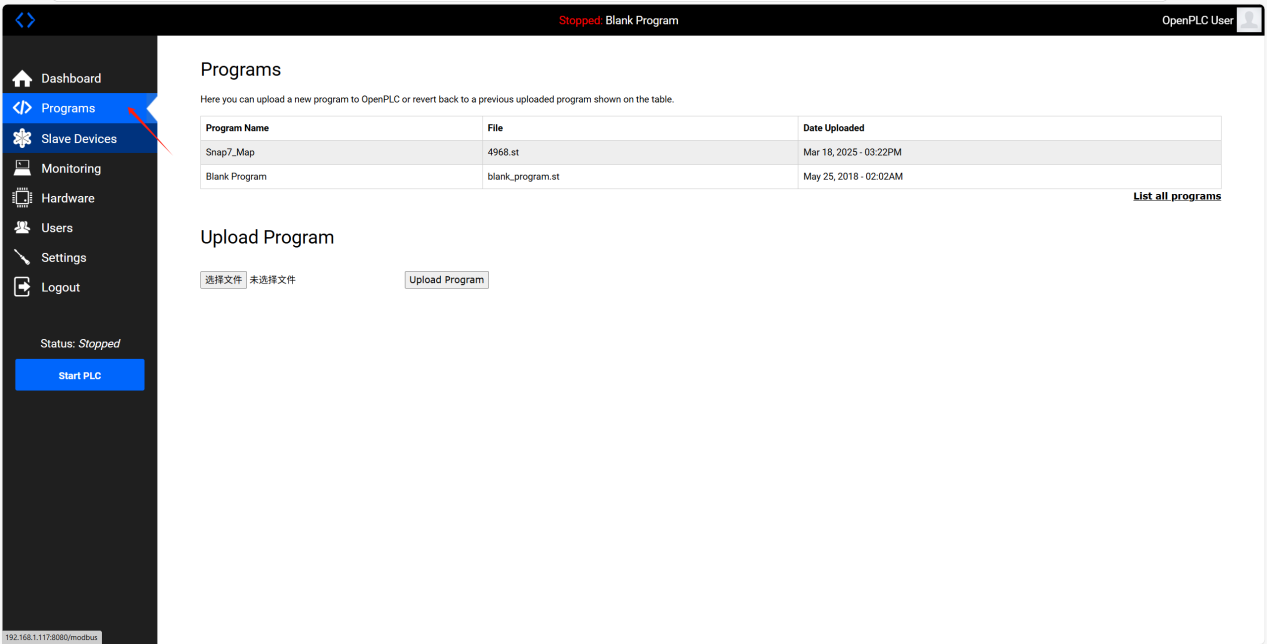Viewport: 1267px width, 644px height.
Task: Click the Users icon in sidebar
Action: (22, 228)
